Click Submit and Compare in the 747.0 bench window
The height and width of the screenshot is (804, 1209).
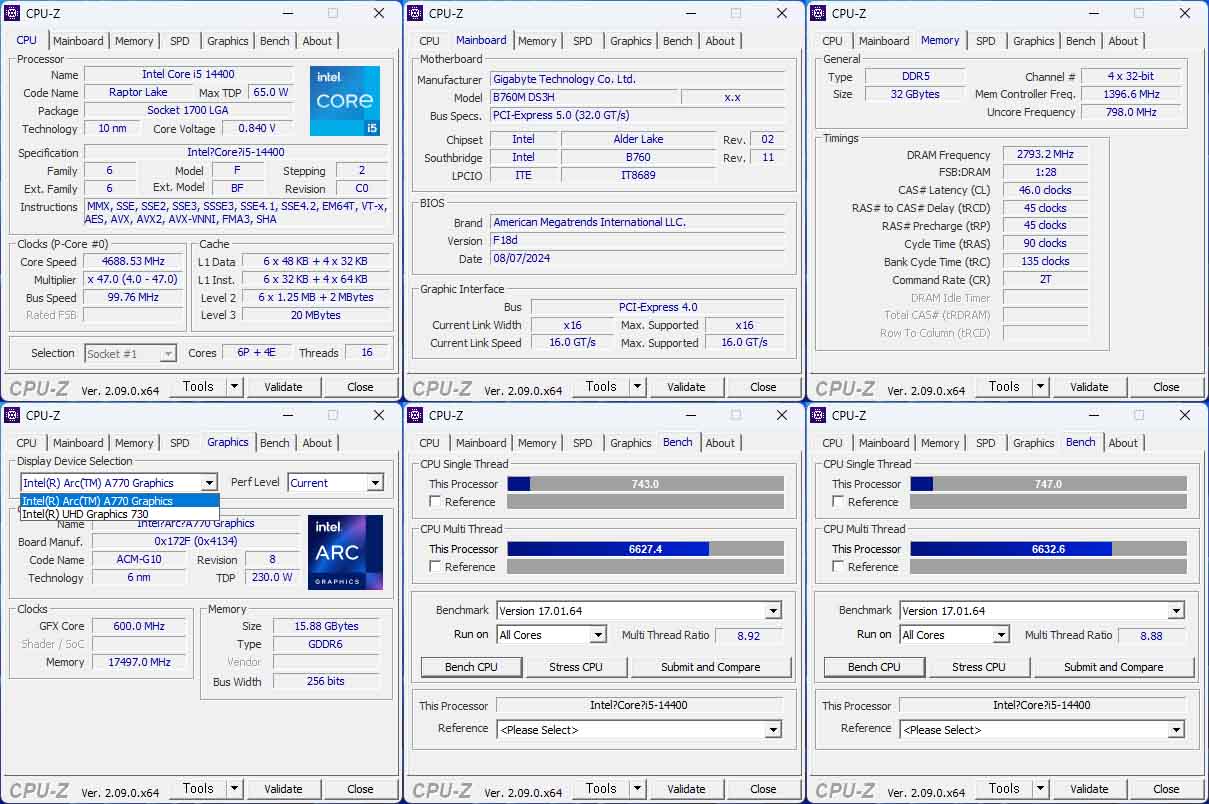coord(1113,667)
